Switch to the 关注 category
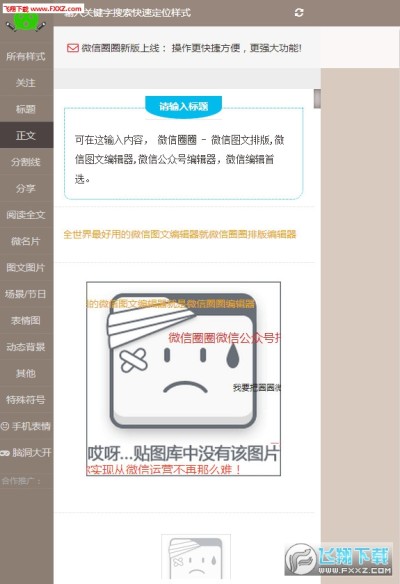 pyautogui.click(x=26, y=82)
